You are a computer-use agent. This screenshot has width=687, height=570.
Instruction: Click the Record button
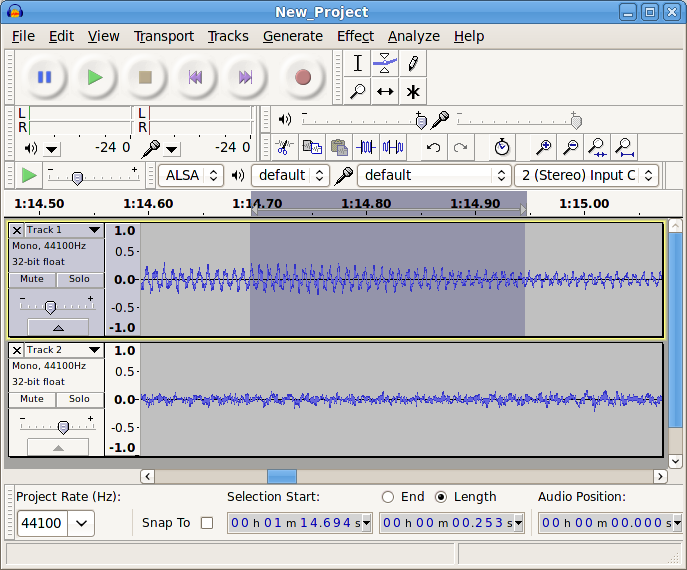(303, 77)
